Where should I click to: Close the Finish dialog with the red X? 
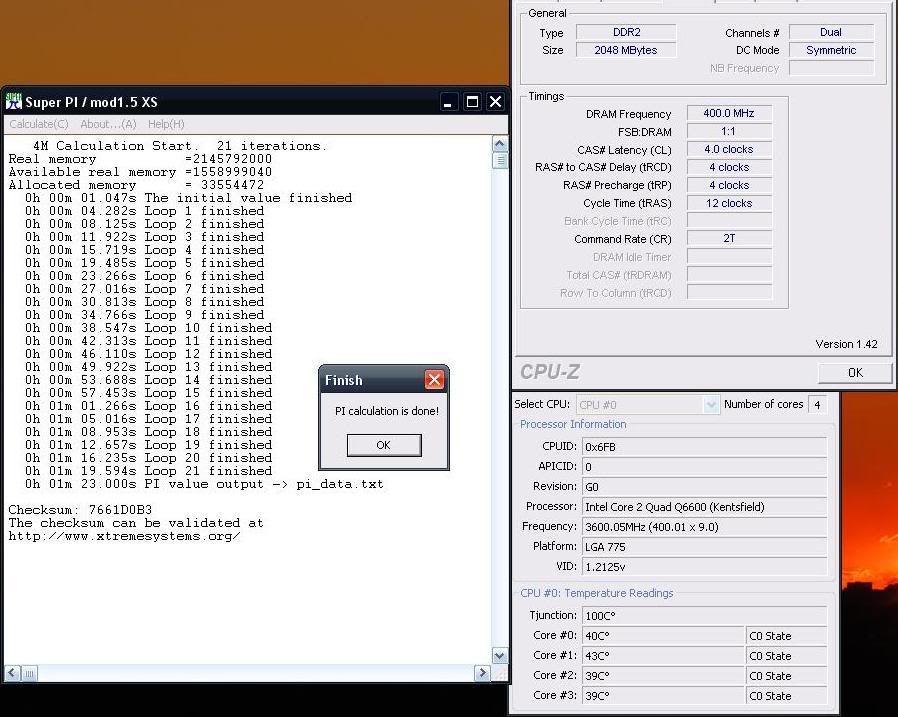click(x=434, y=380)
